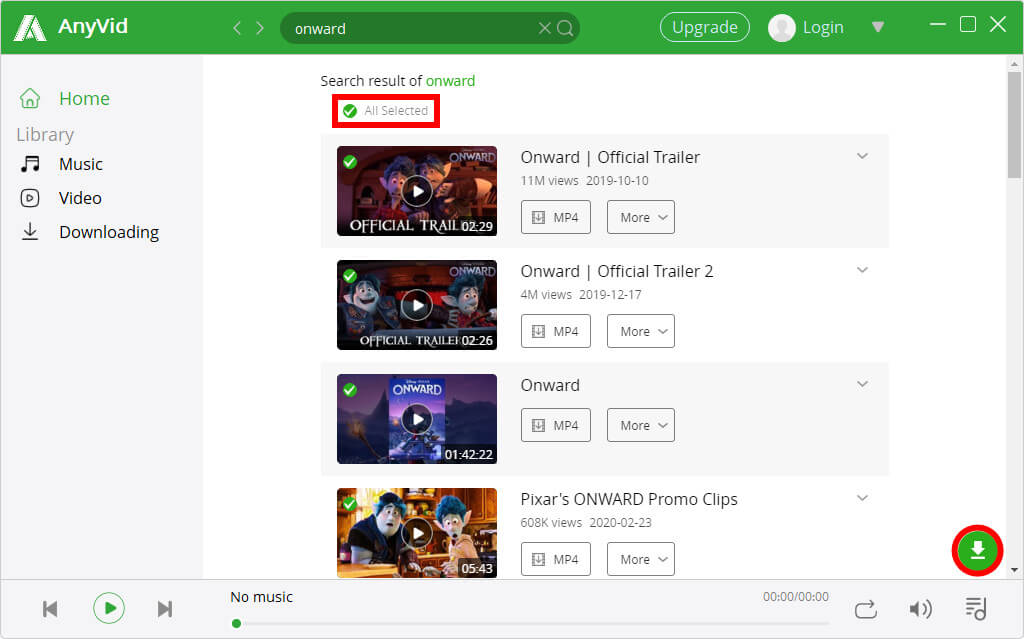Open the Pixar's ONWARD Promo Clips title
Viewport: 1024px width, 639px height.
coord(629,500)
